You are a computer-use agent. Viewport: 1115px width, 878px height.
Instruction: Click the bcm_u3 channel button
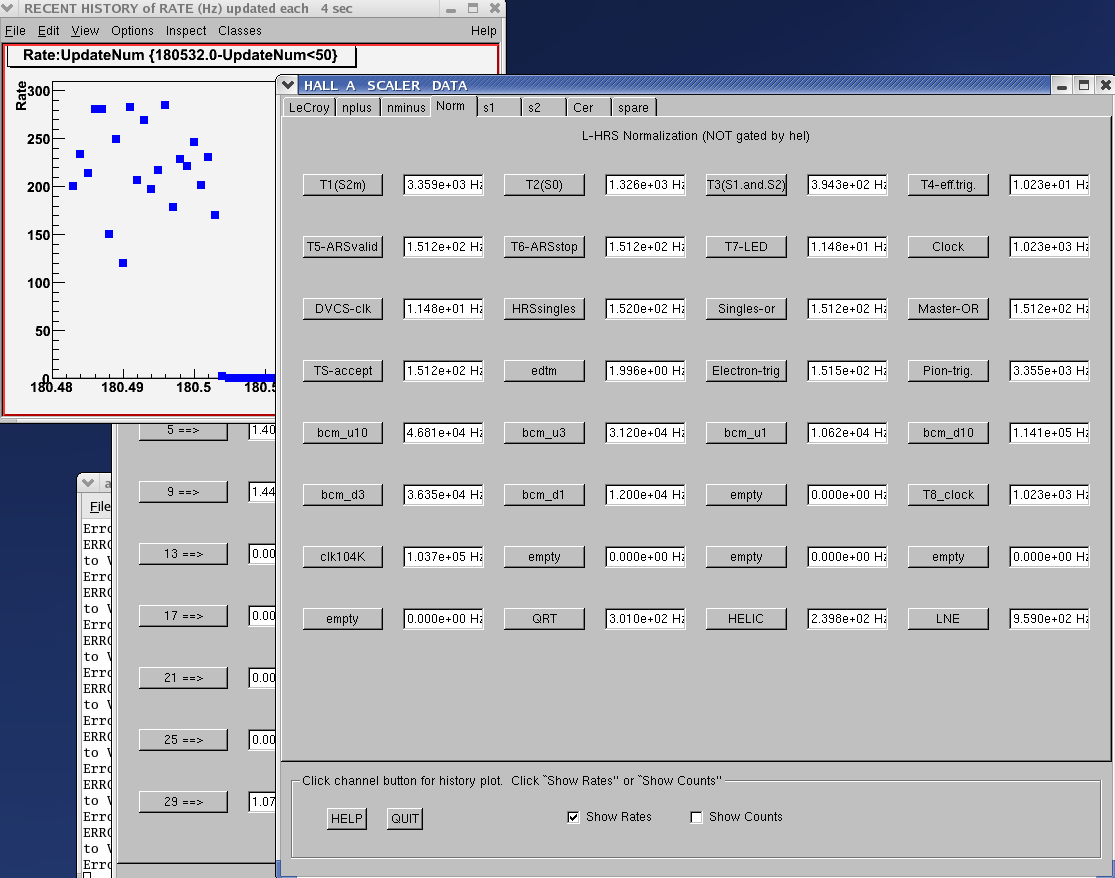pos(544,433)
